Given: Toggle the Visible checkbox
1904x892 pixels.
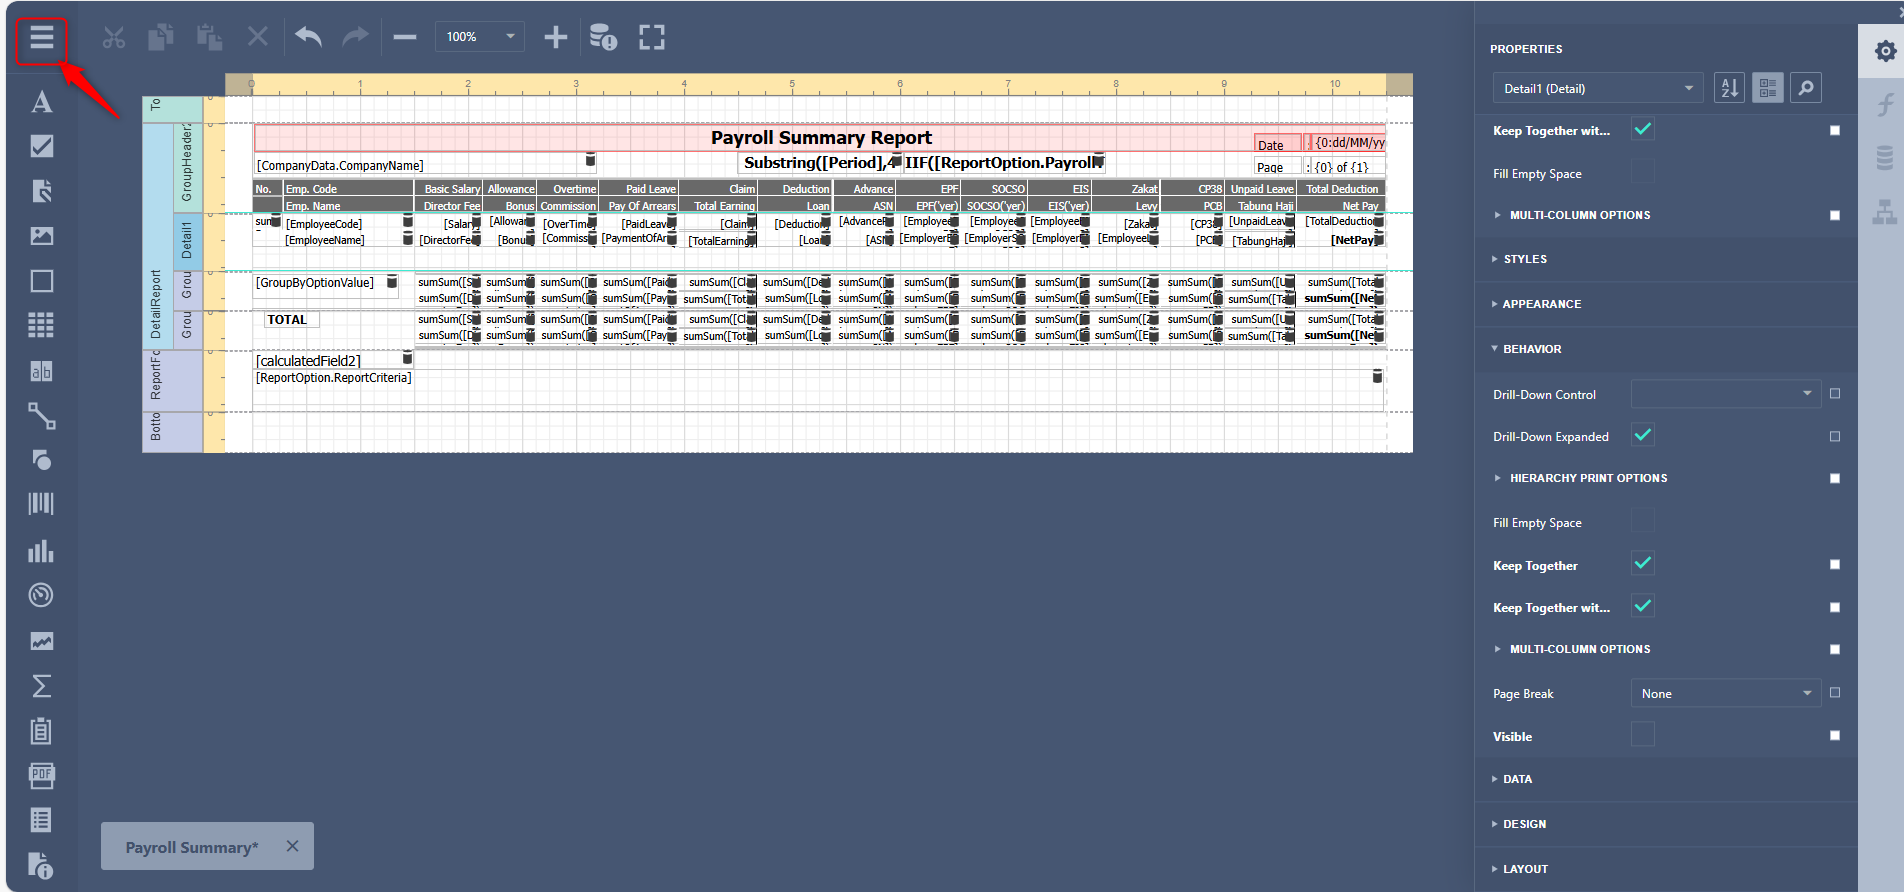Looking at the screenshot, I should coord(1642,735).
